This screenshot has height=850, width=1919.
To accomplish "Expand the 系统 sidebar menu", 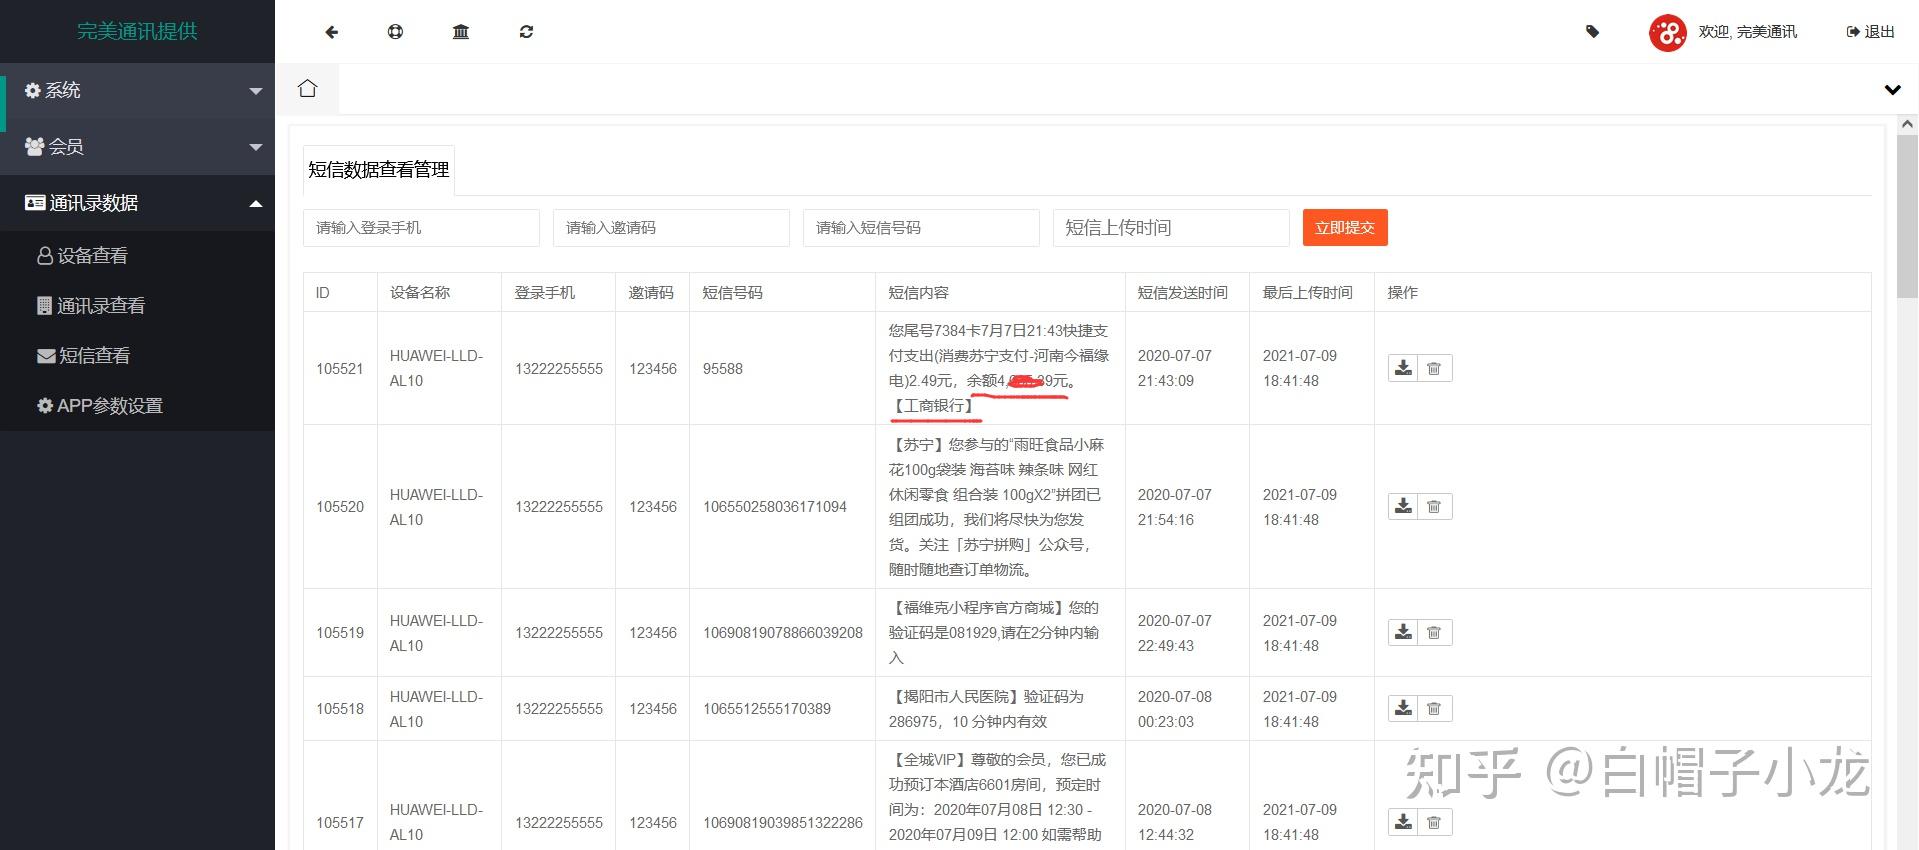I will click(137, 91).
